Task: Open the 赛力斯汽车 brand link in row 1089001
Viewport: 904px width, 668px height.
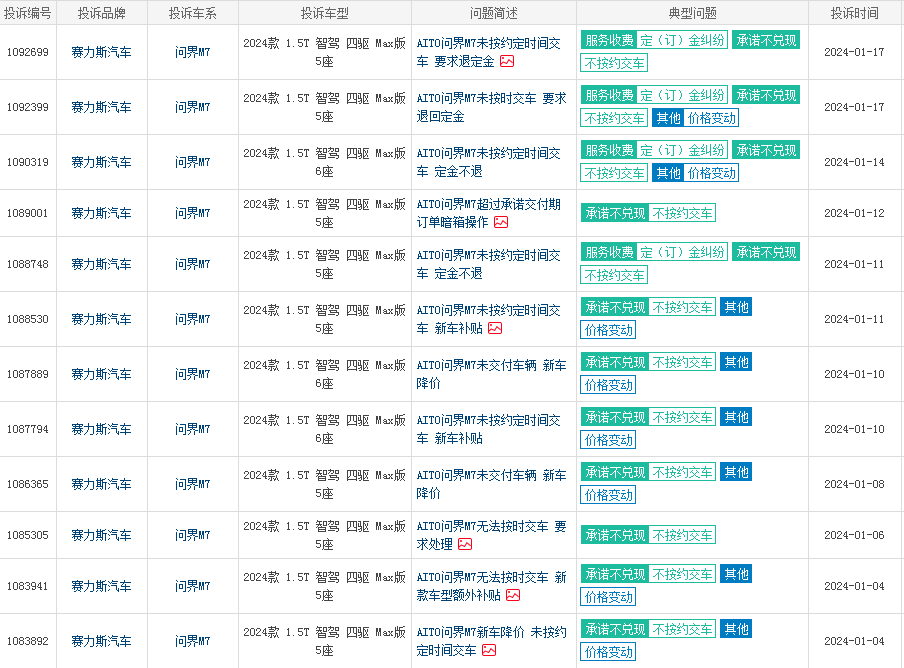Action: (101, 213)
